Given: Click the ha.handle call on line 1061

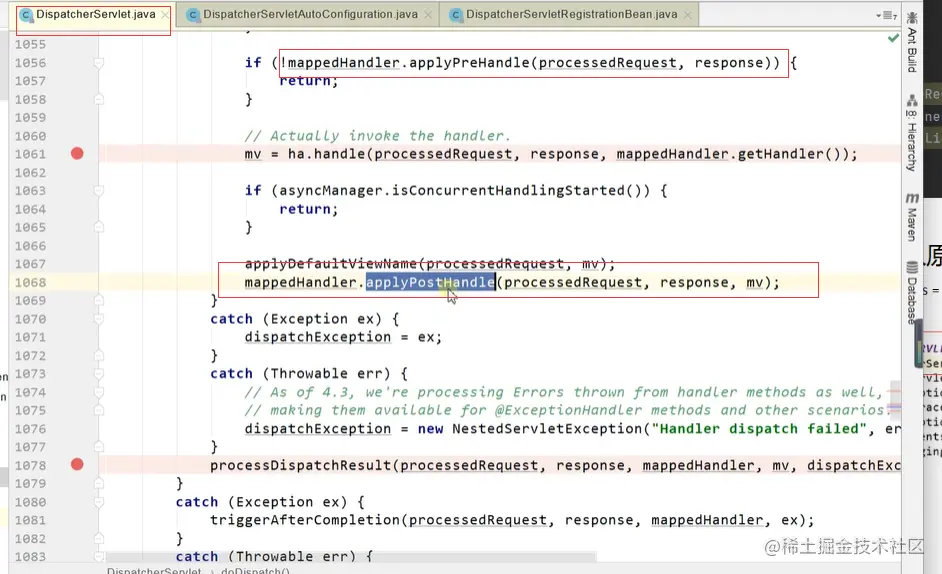Looking at the screenshot, I should 326,154.
